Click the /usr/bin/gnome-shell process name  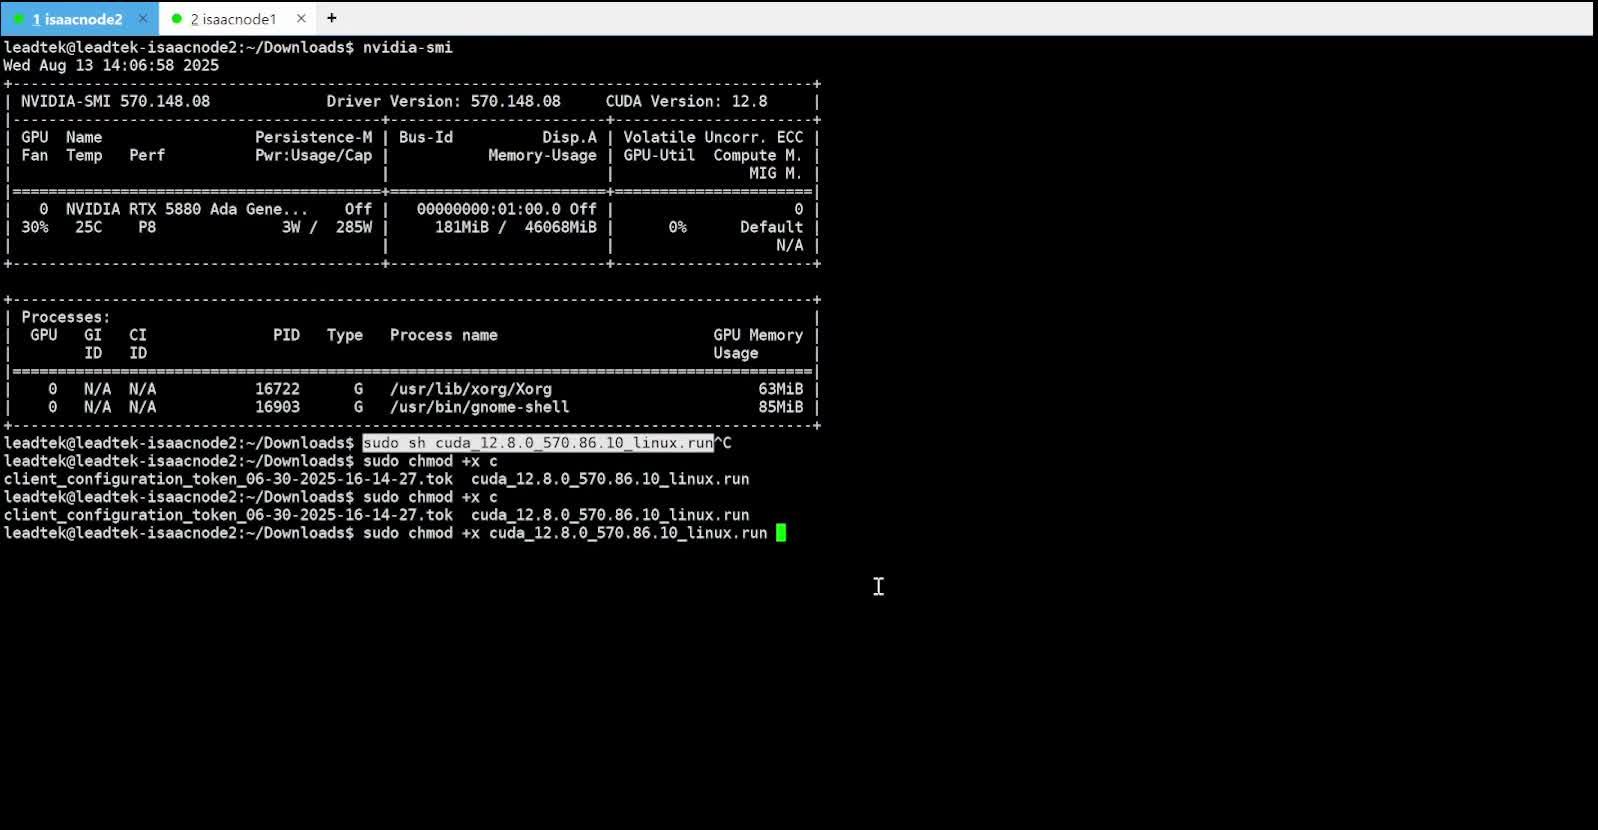click(x=480, y=407)
